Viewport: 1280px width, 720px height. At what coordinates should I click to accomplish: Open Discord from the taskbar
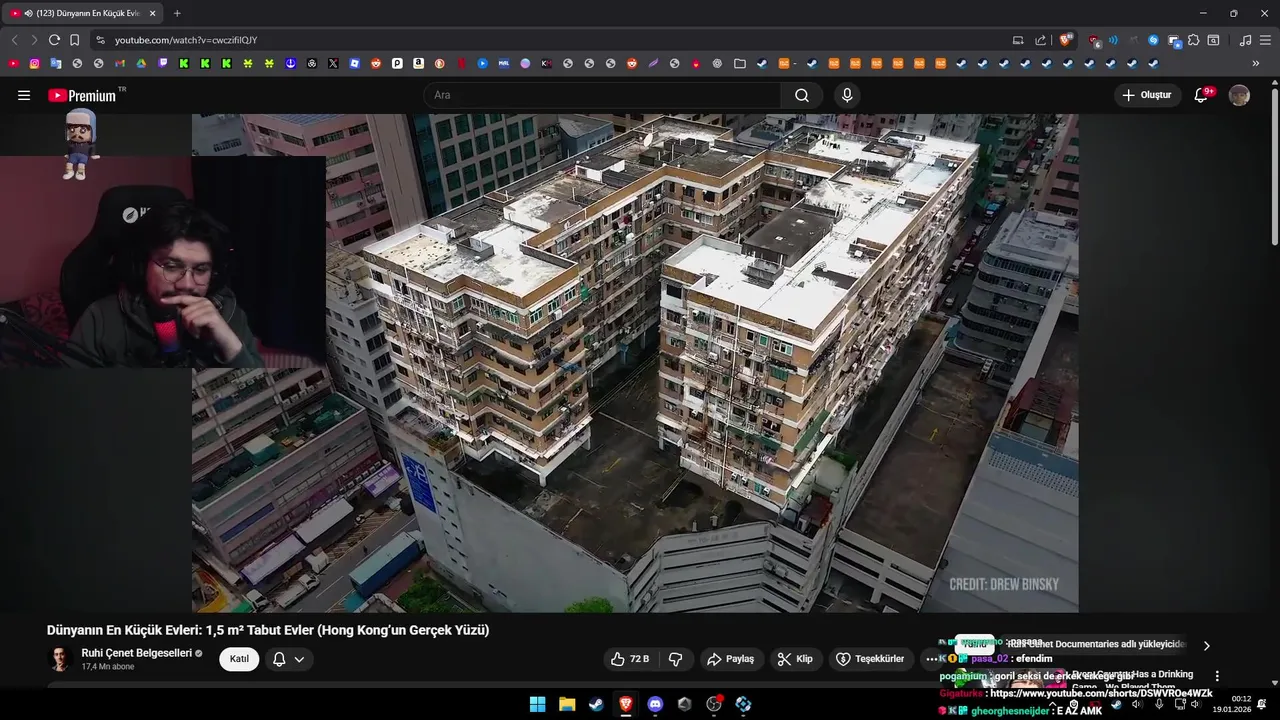tap(655, 704)
